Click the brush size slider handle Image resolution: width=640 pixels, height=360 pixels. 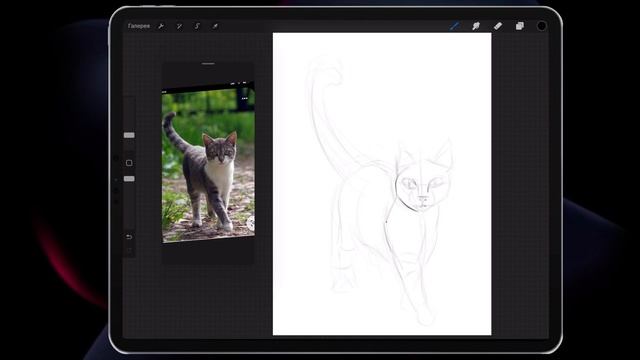coord(129,135)
